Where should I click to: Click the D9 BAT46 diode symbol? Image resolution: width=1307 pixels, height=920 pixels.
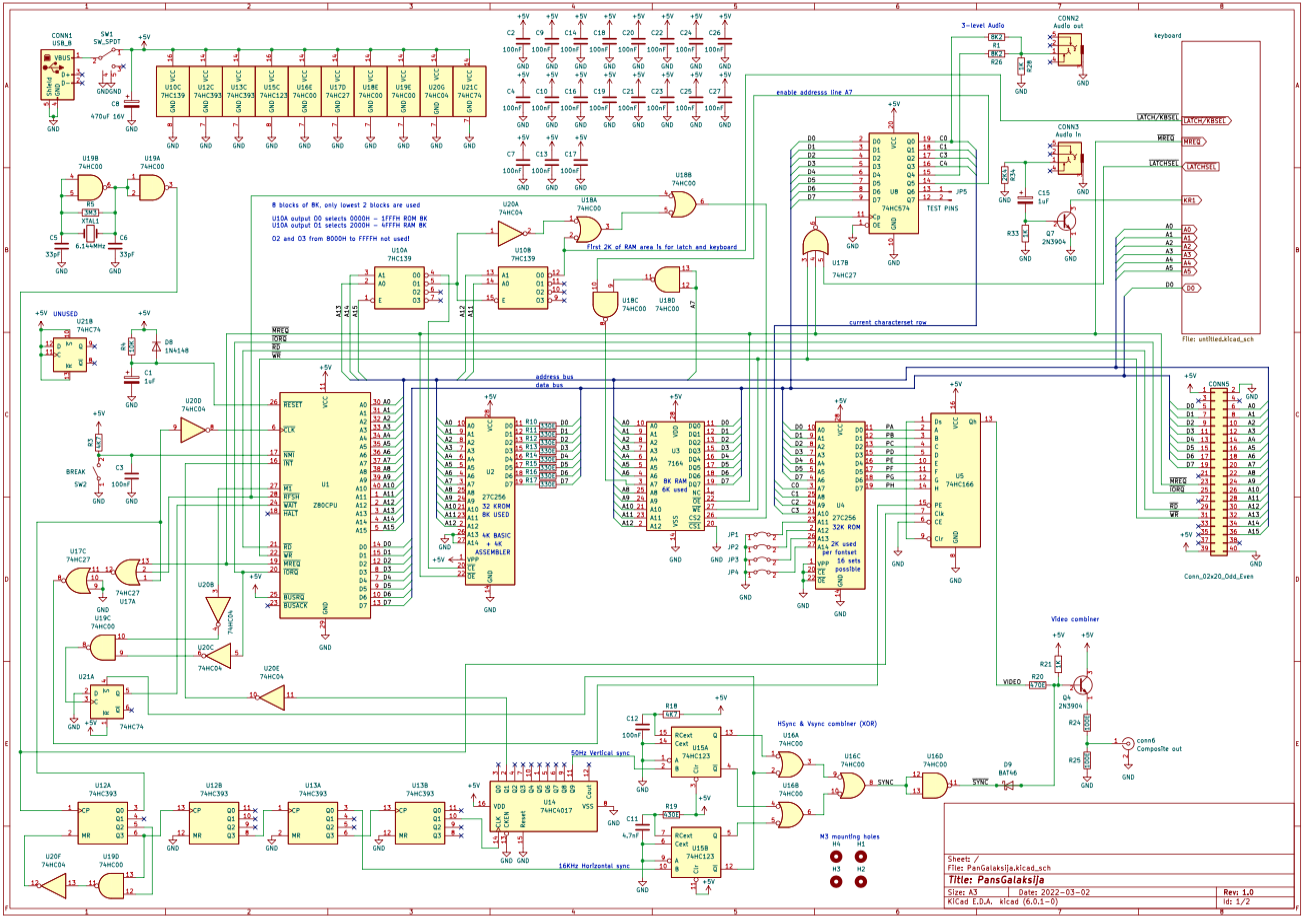click(x=1008, y=785)
